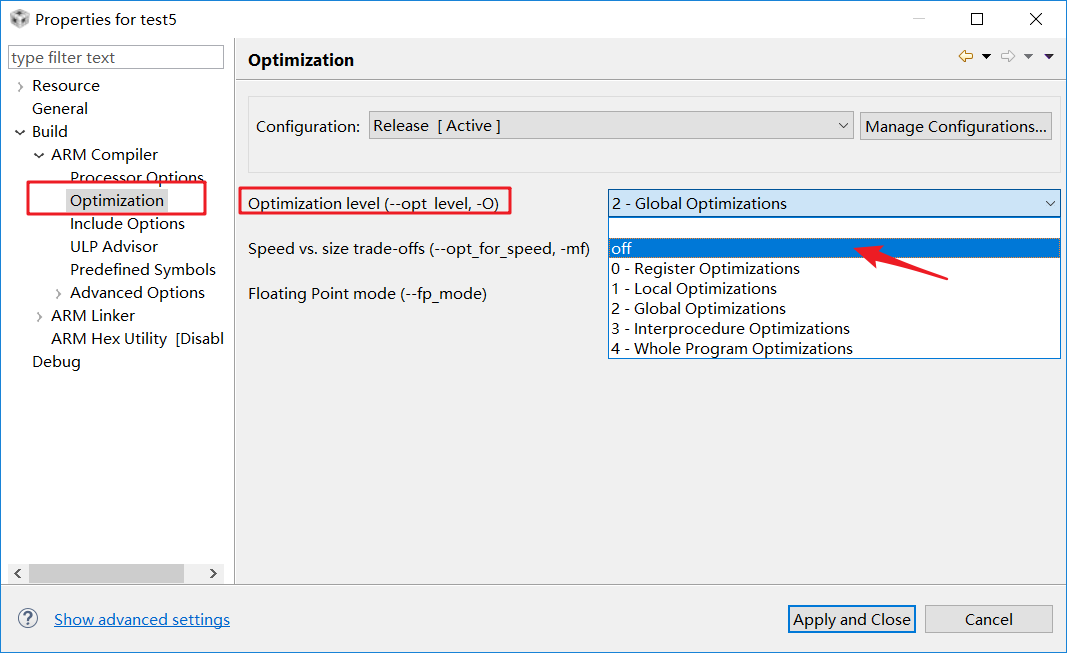Click the Manage Configurations button
The height and width of the screenshot is (653, 1067).
956,126
